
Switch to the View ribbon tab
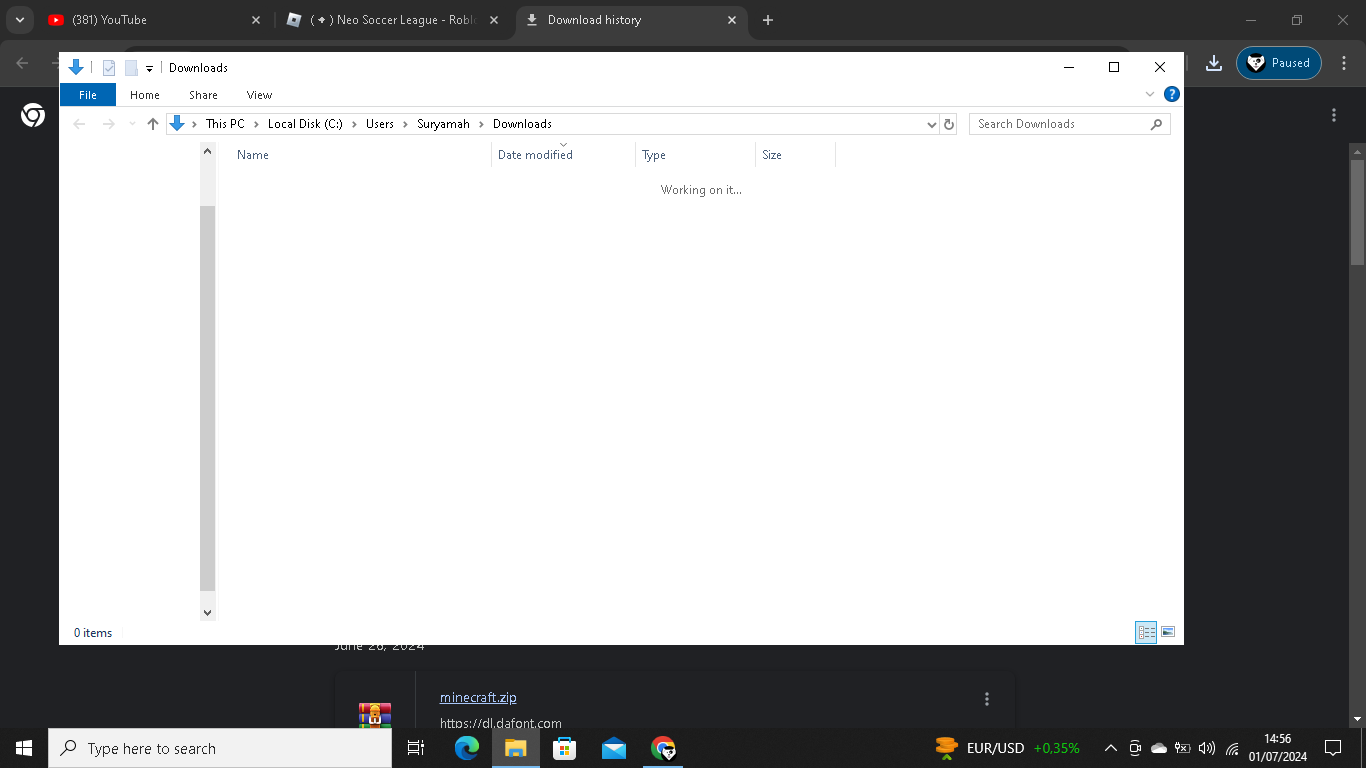click(259, 95)
